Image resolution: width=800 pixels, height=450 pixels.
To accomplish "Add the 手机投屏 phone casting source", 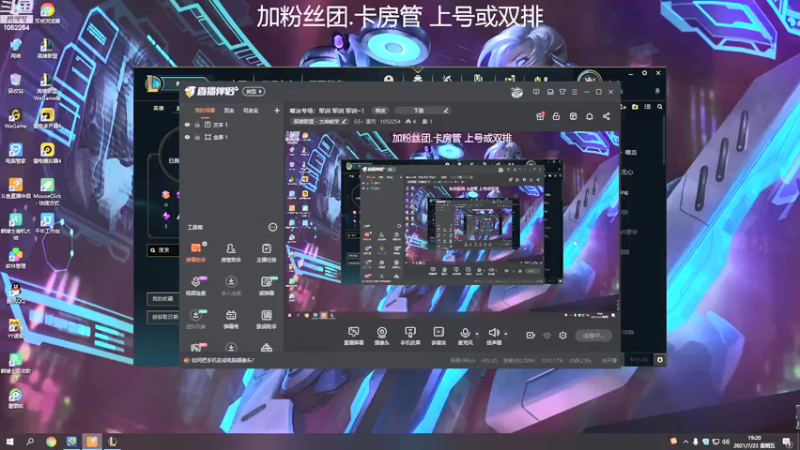I will point(410,336).
